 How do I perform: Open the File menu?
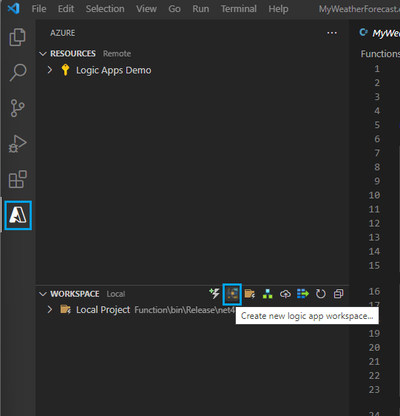tap(39, 9)
